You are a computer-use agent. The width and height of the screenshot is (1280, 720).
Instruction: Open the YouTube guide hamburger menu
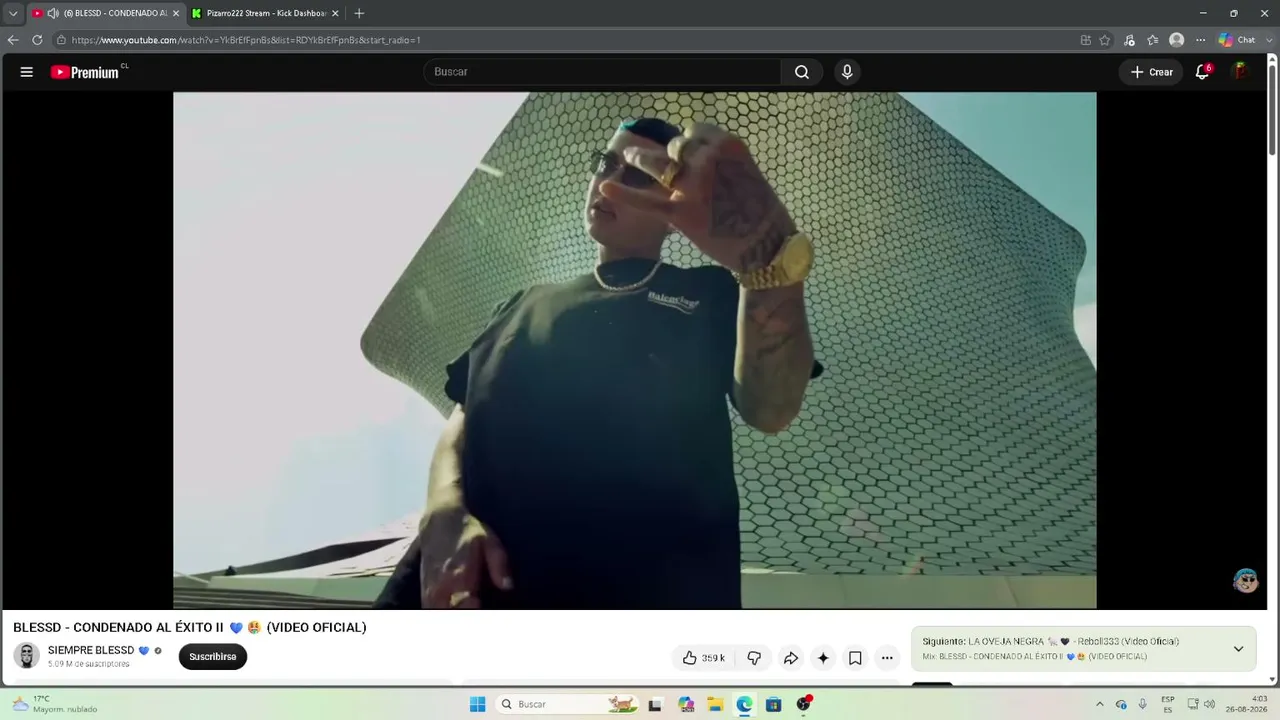(x=27, y=72)
